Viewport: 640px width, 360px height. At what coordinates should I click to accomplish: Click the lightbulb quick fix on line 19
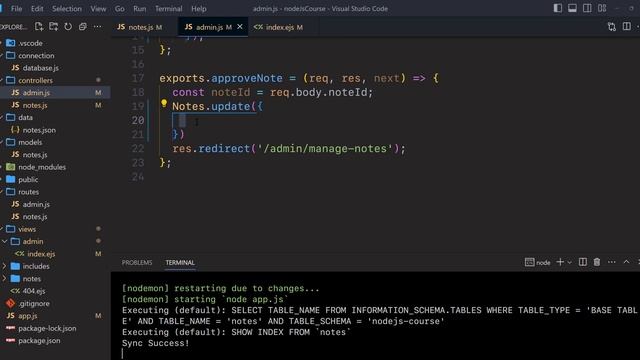tap(164, 104)
